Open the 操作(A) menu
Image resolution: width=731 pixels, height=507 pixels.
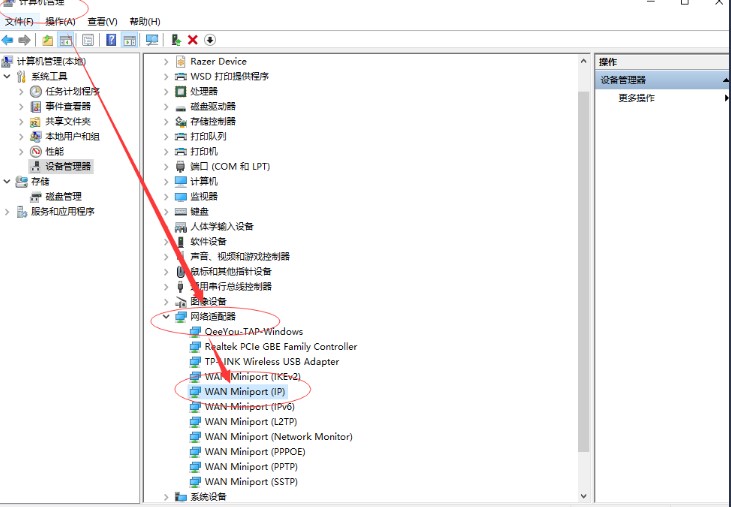click(60, 21)
